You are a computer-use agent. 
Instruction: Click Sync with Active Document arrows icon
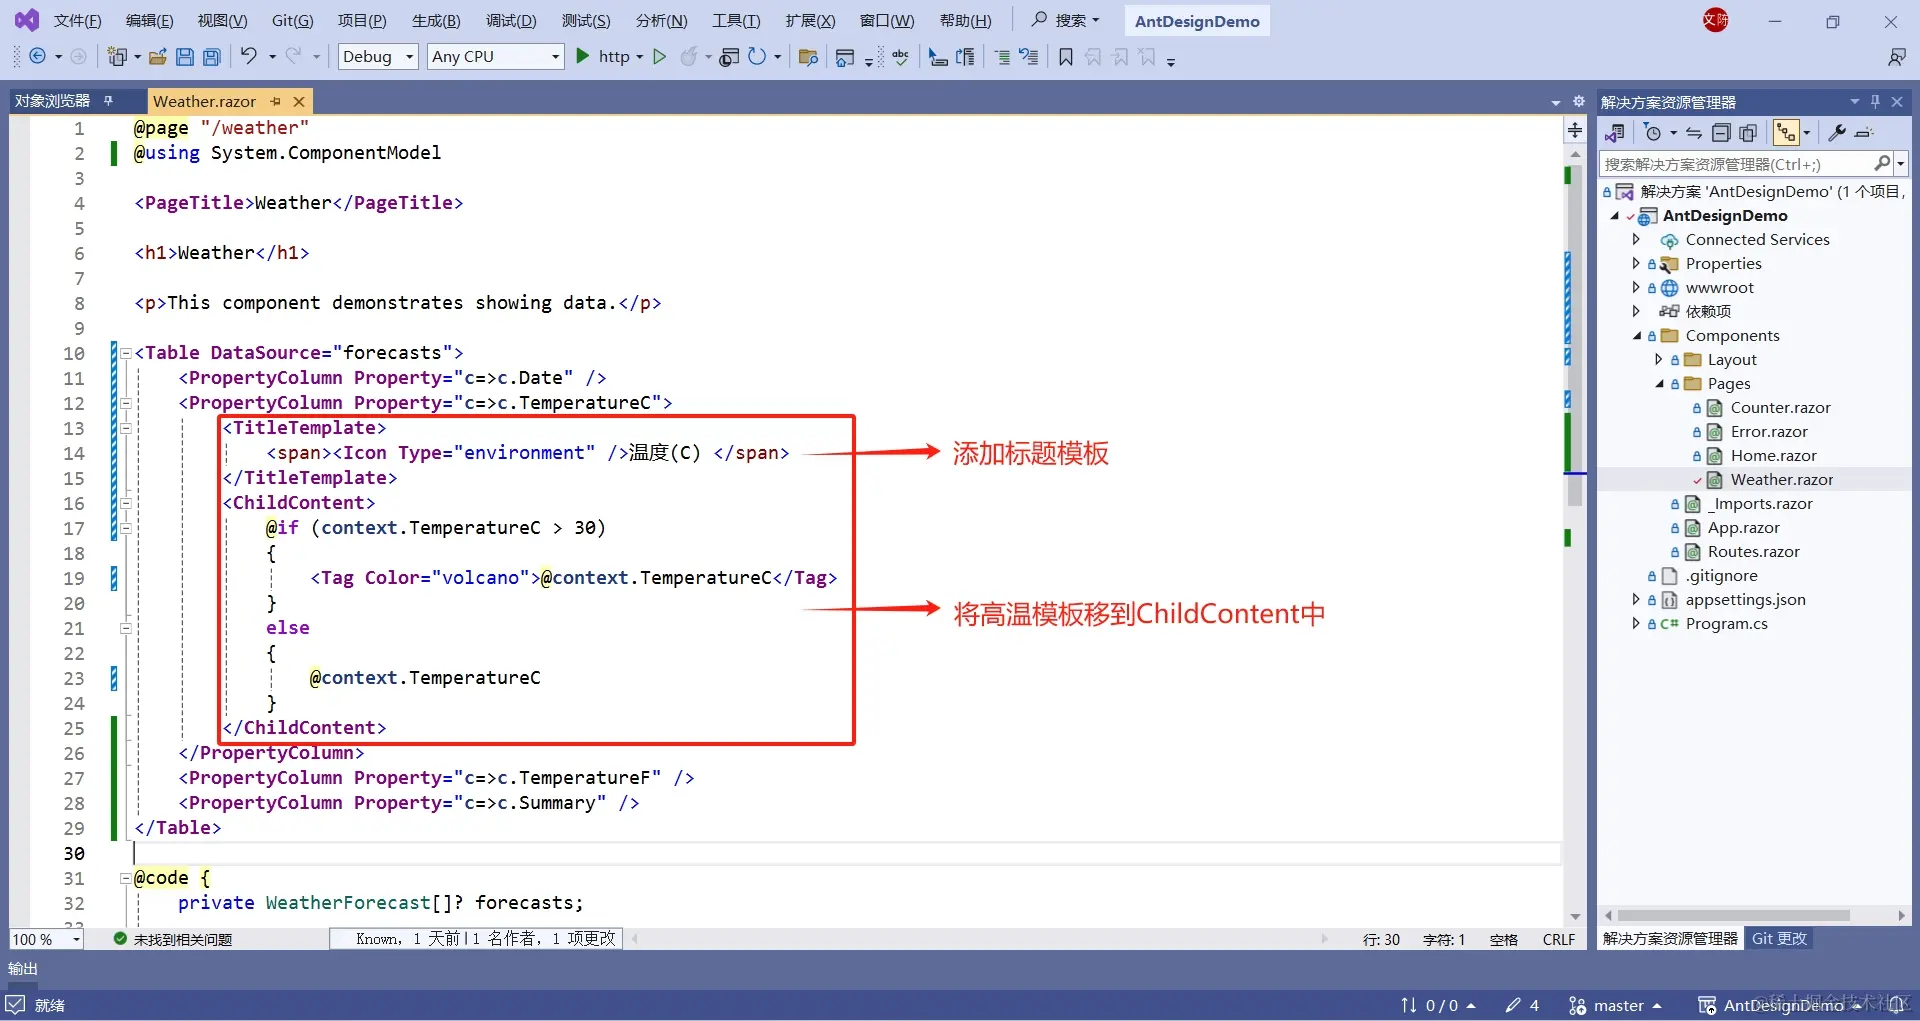click(x=1694, y=133)
